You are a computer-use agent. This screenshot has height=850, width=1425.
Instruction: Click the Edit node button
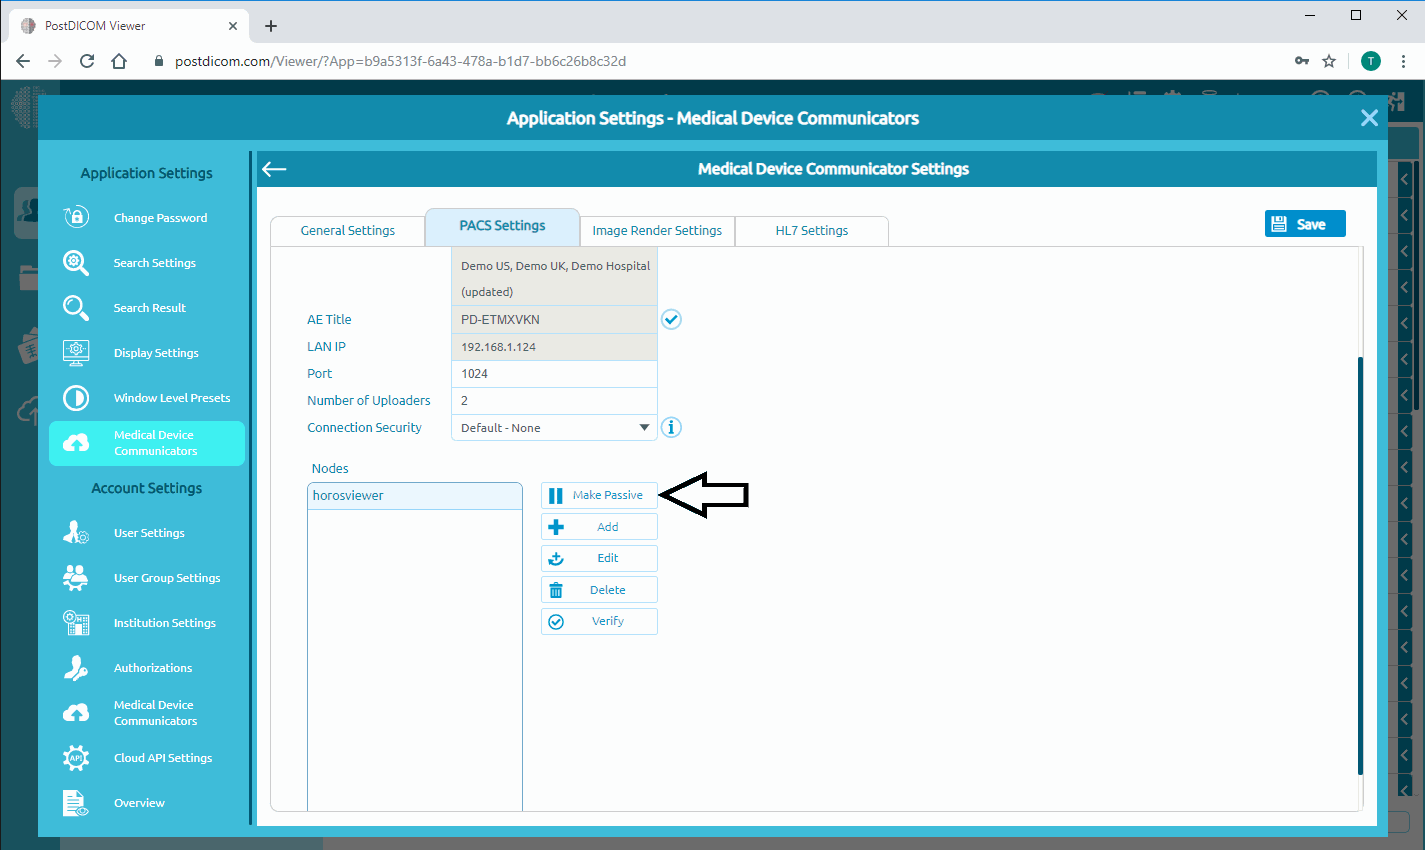click(x=599, y=558)
